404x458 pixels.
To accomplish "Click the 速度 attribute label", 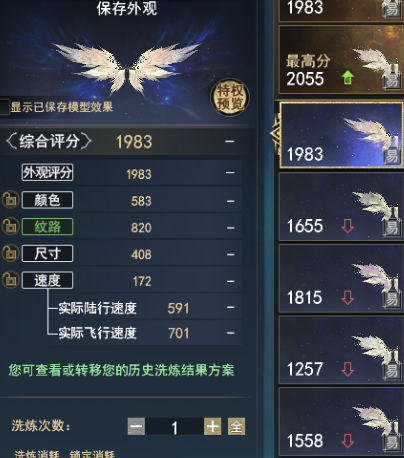I will coord(47,280).
